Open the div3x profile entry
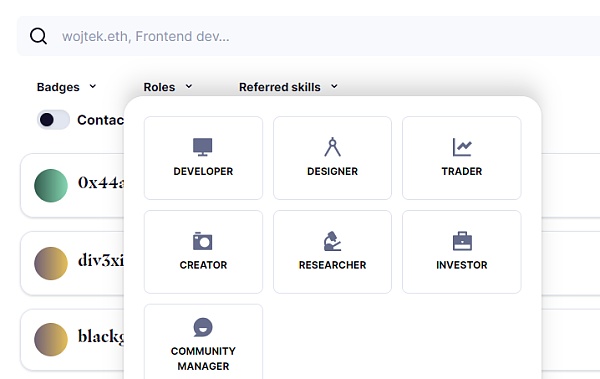 coord(73,263)
